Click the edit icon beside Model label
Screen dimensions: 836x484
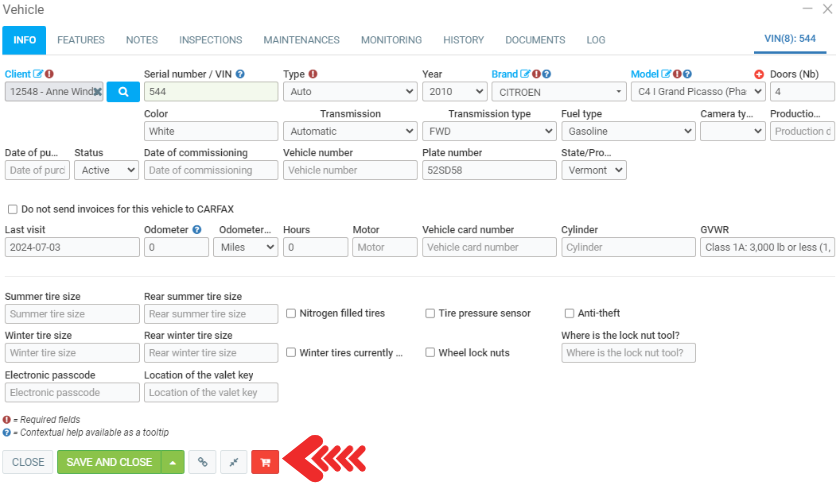tap(666, 74)
